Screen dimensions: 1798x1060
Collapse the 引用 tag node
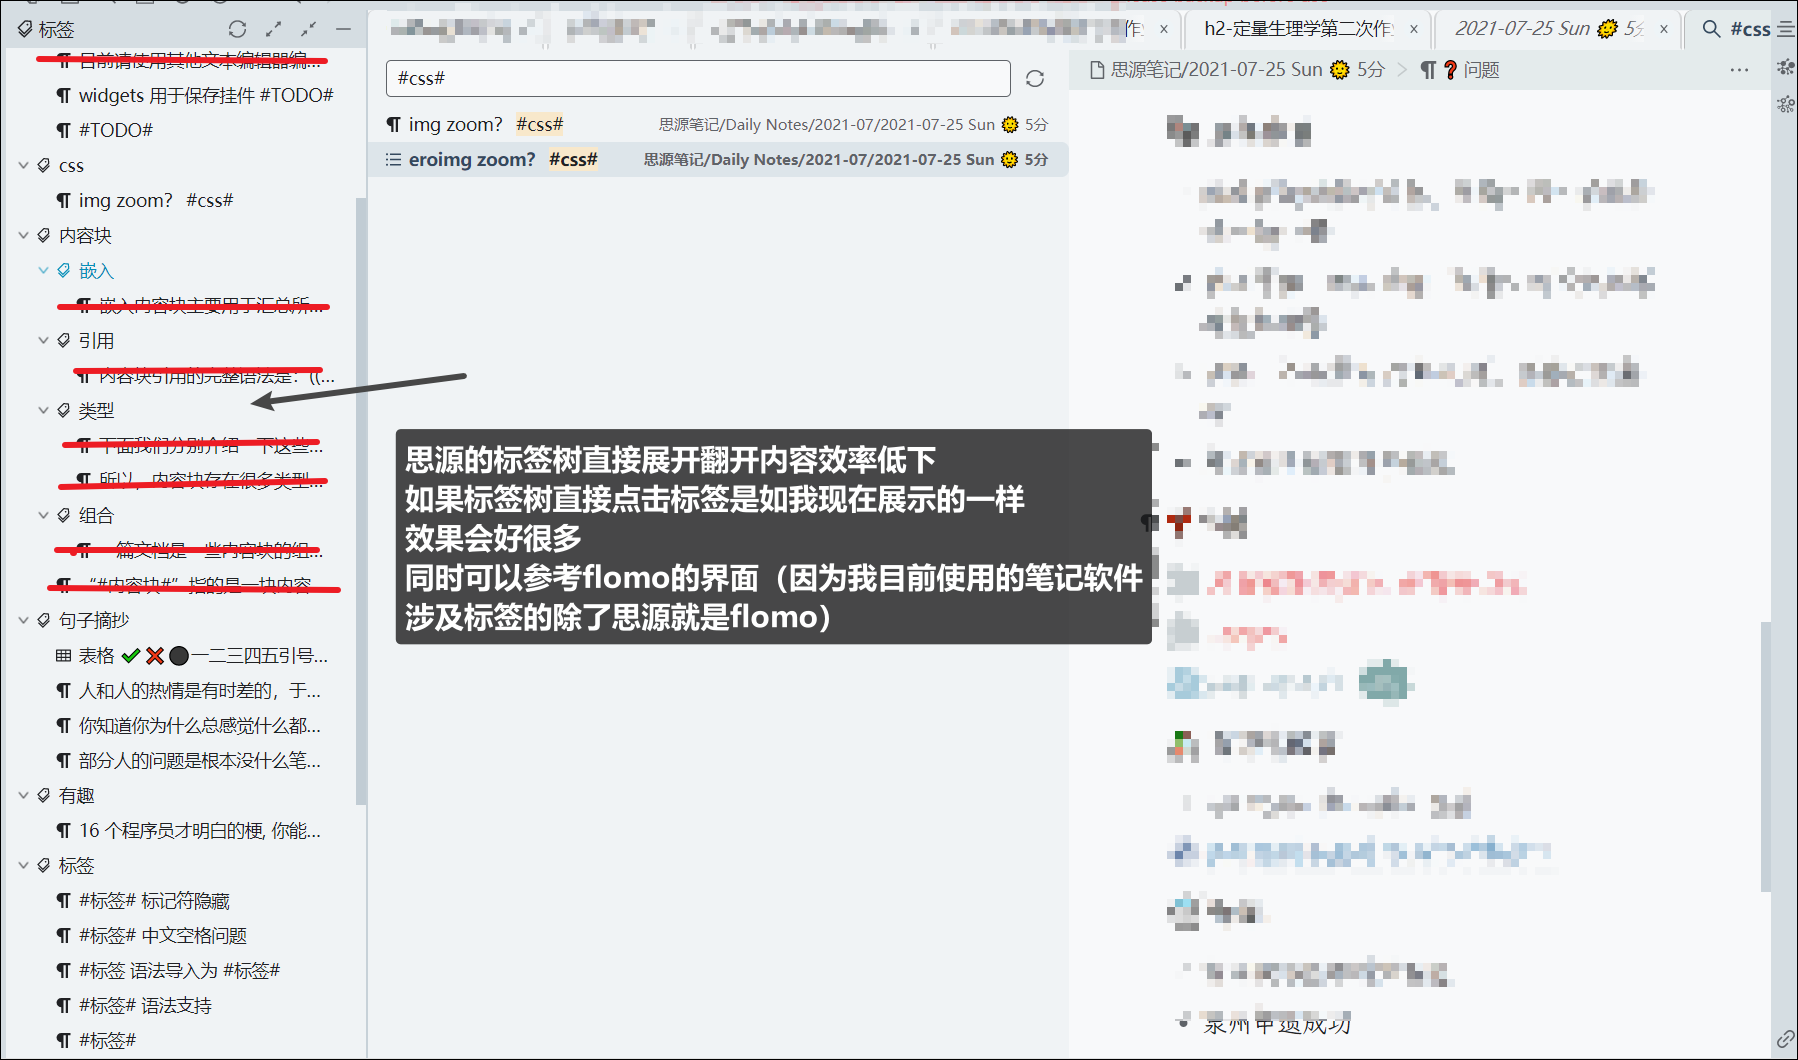(x=43, y=340)
